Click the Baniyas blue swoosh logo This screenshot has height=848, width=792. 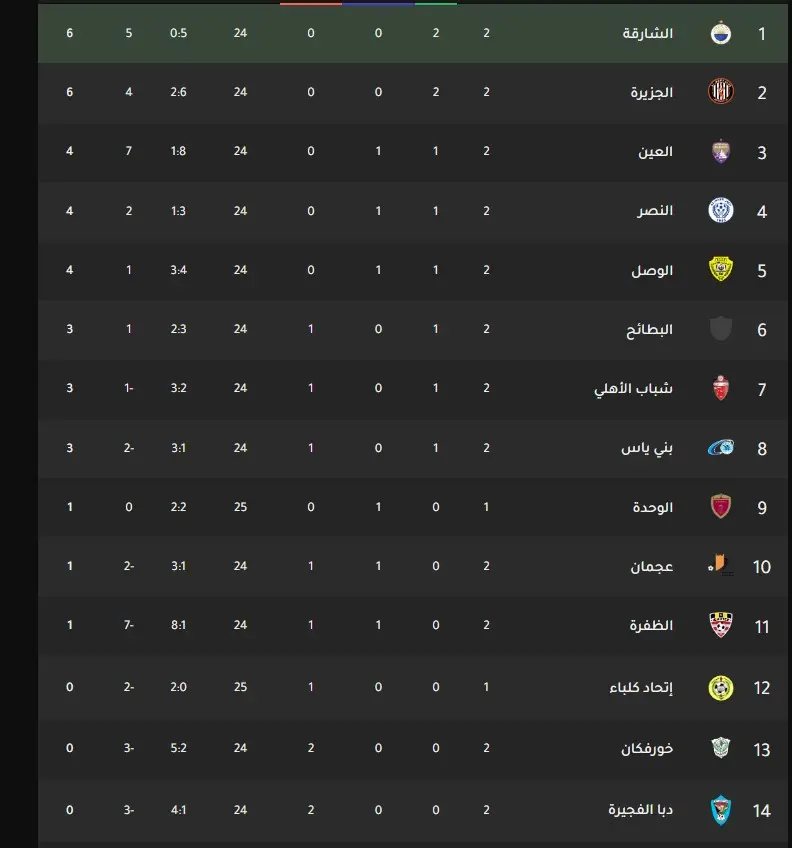point(721,447)
